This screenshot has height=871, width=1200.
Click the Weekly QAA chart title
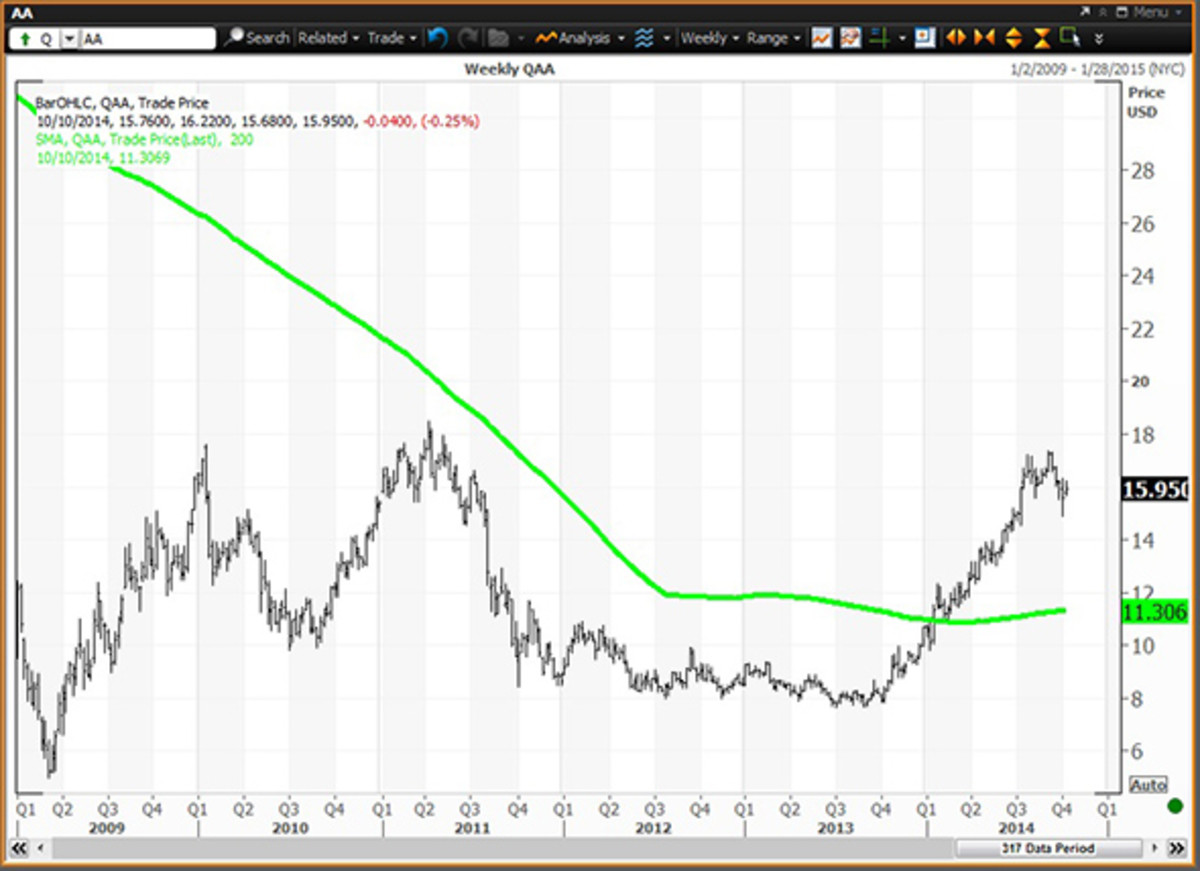coord(510,69)
